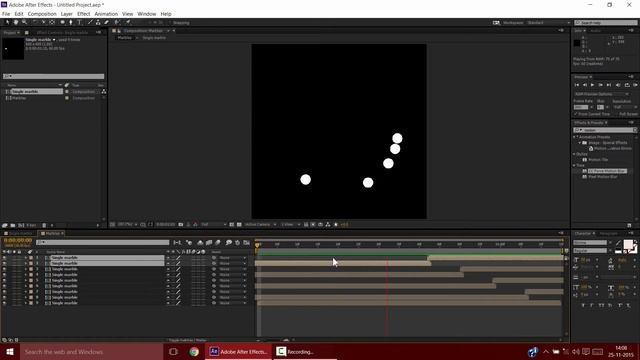
Task: Open the Layer menu
Action: (67, 14)
